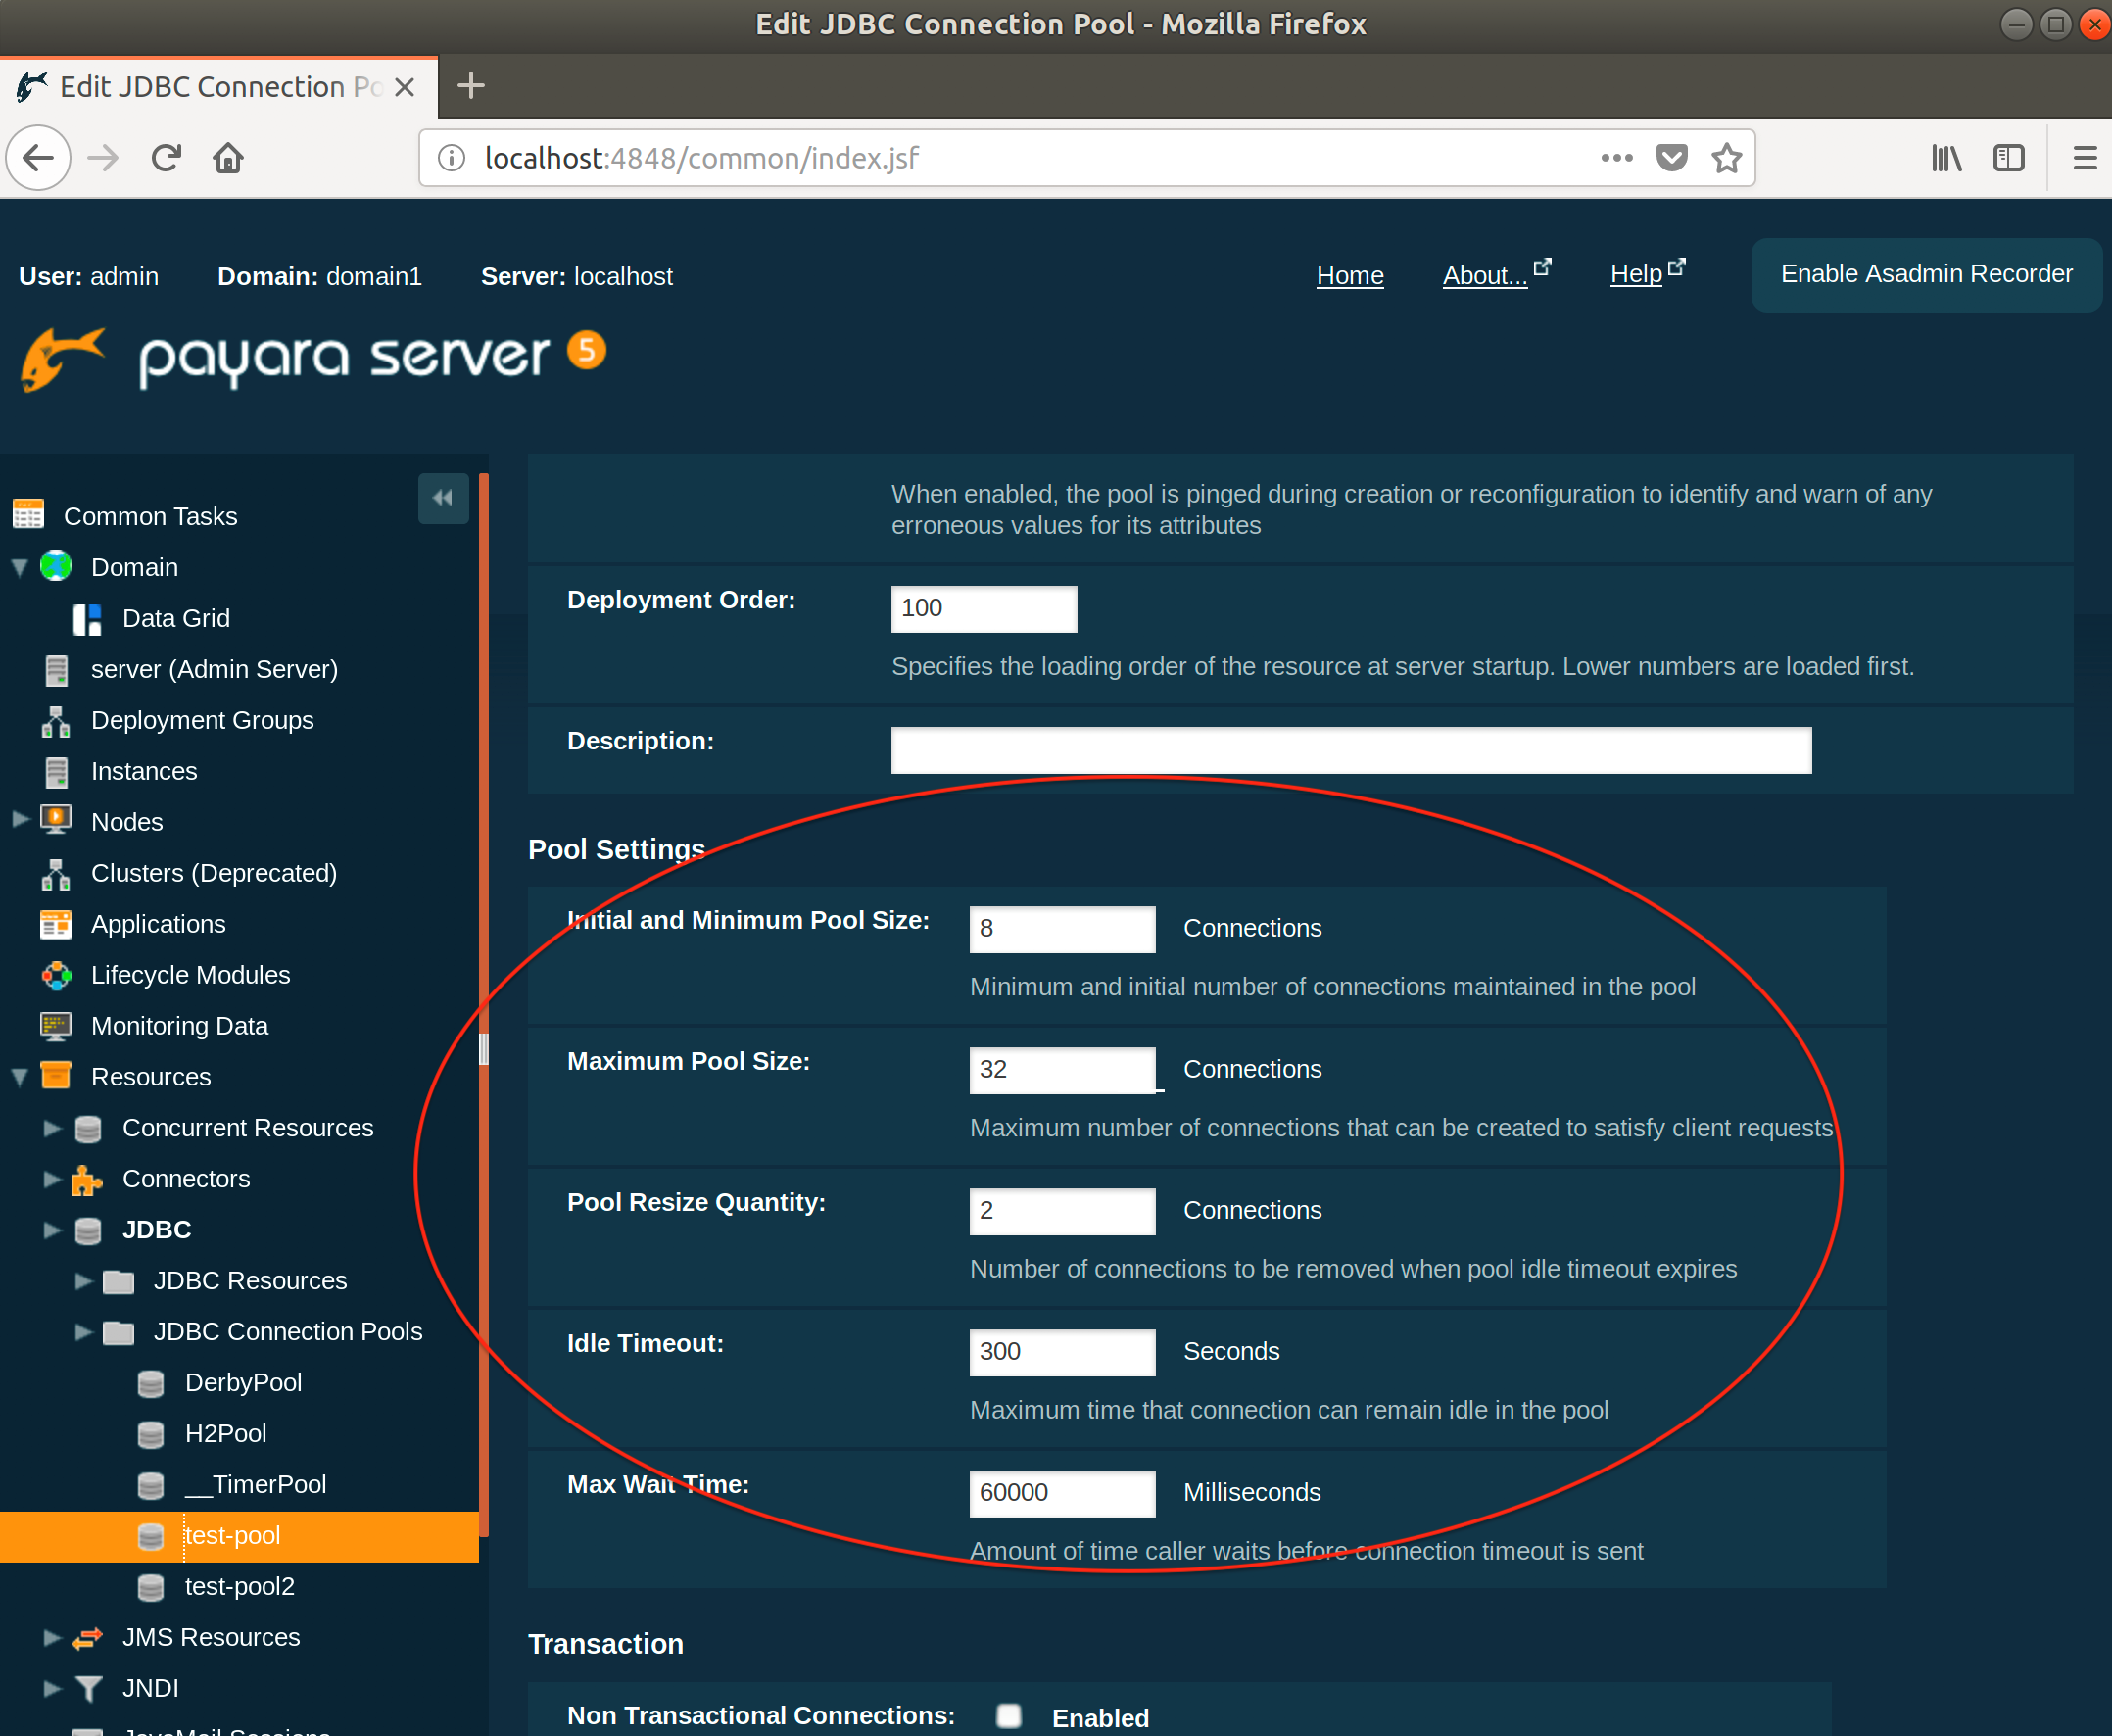Viewport: 2112px width, 1736px height.
Task: Select test-pool2 in the tree
Action: click(x=239, y=1587)
